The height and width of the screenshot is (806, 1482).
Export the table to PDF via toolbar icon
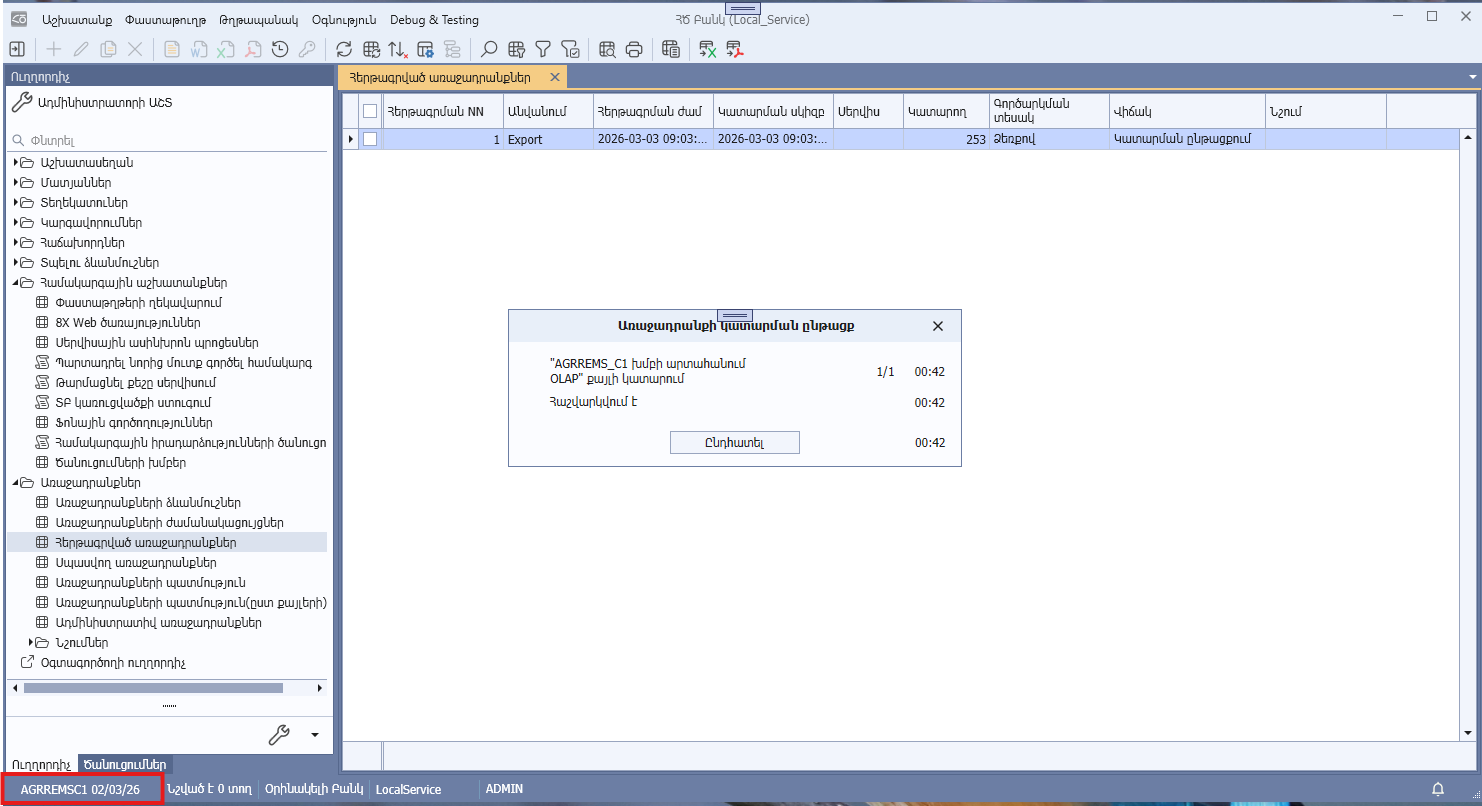point(735,49)
